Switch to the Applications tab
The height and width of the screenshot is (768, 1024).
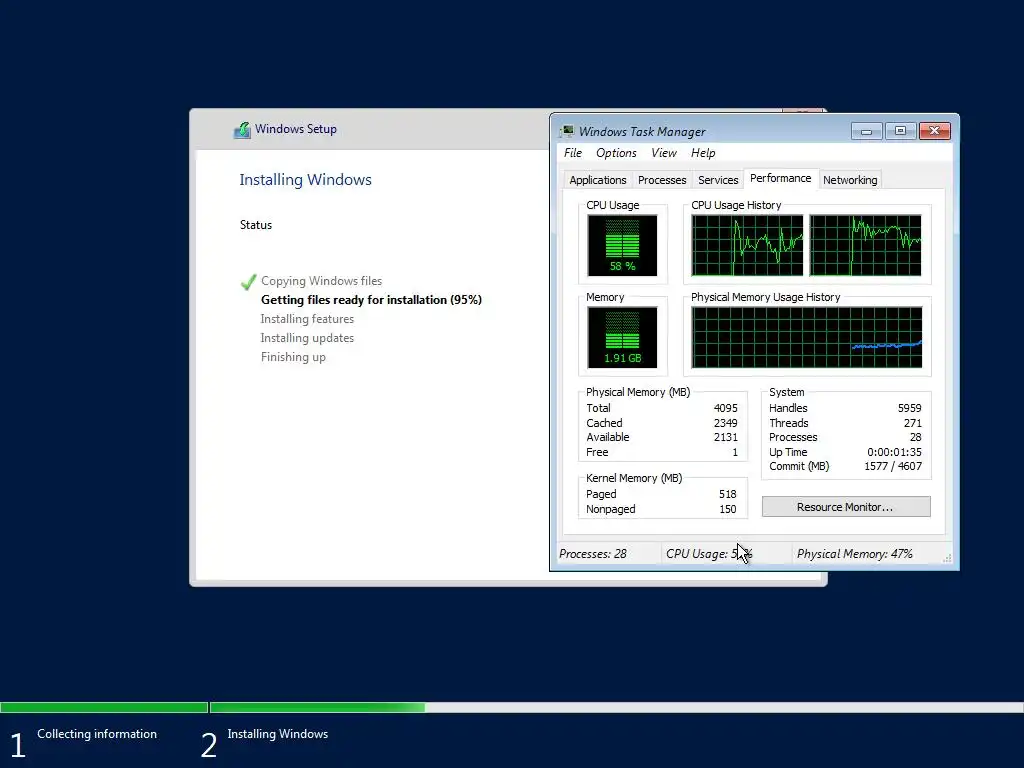[598, 180]
